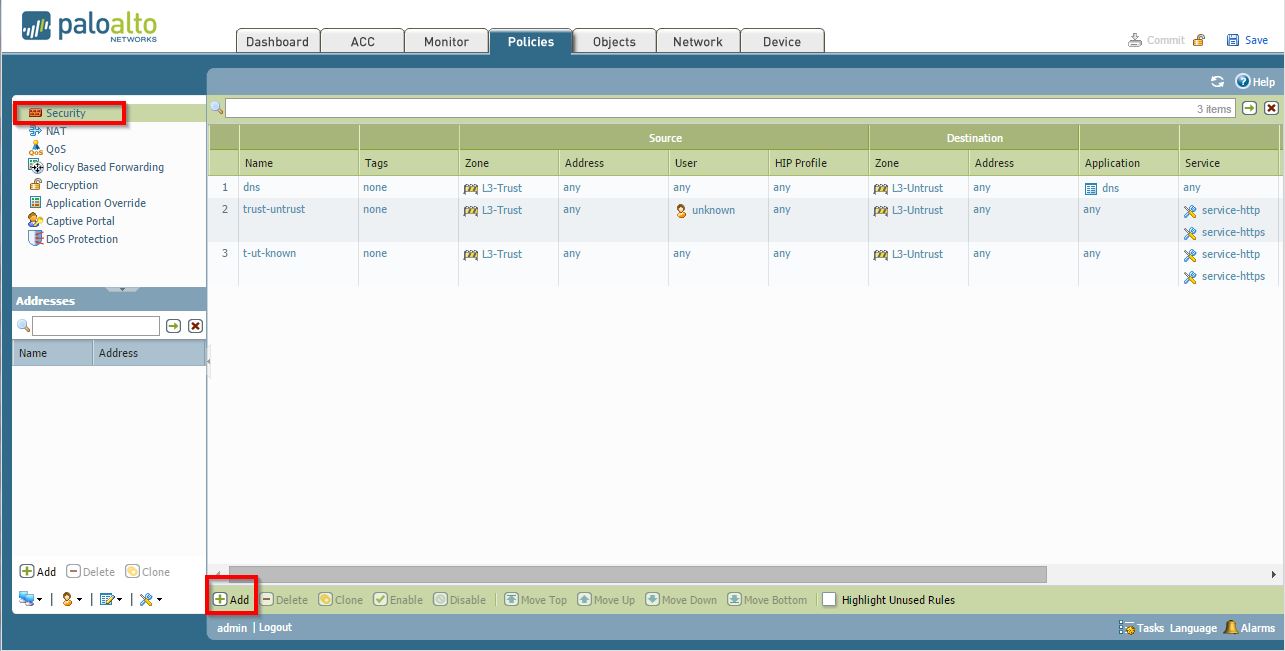Open Help with the question mark icon
This screenshot has width=1285, height=651.
[1243, 82]
